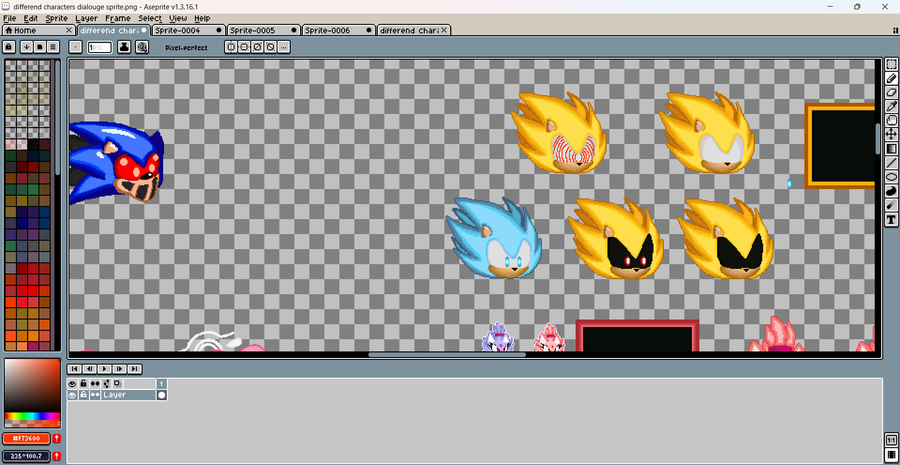
Task: Select the Contour tool
Action: [891, 191]
